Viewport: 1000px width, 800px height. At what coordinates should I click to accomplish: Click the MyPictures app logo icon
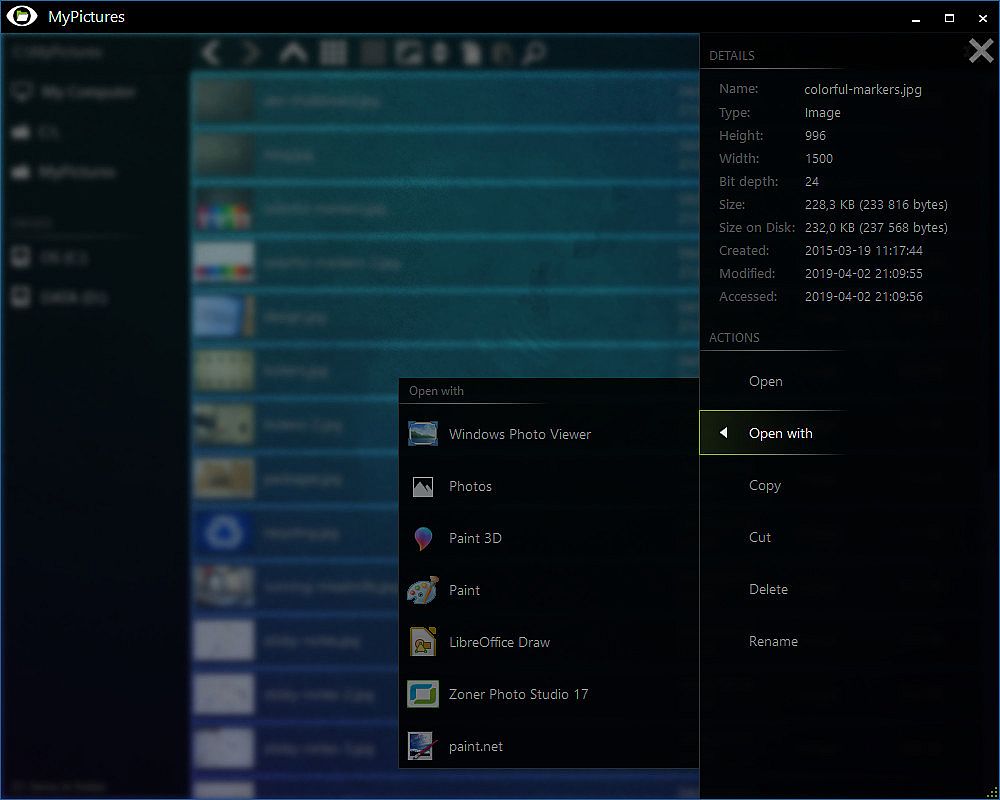point(22,16)
